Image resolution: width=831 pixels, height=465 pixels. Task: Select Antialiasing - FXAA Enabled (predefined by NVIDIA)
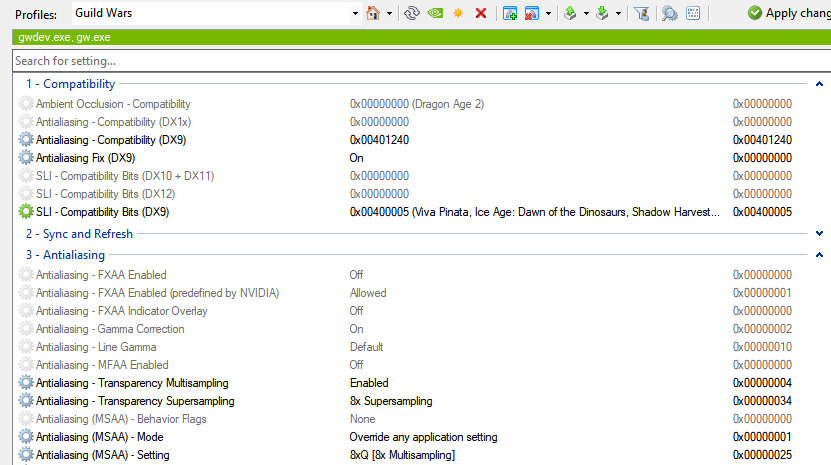(x=157, y=293)
